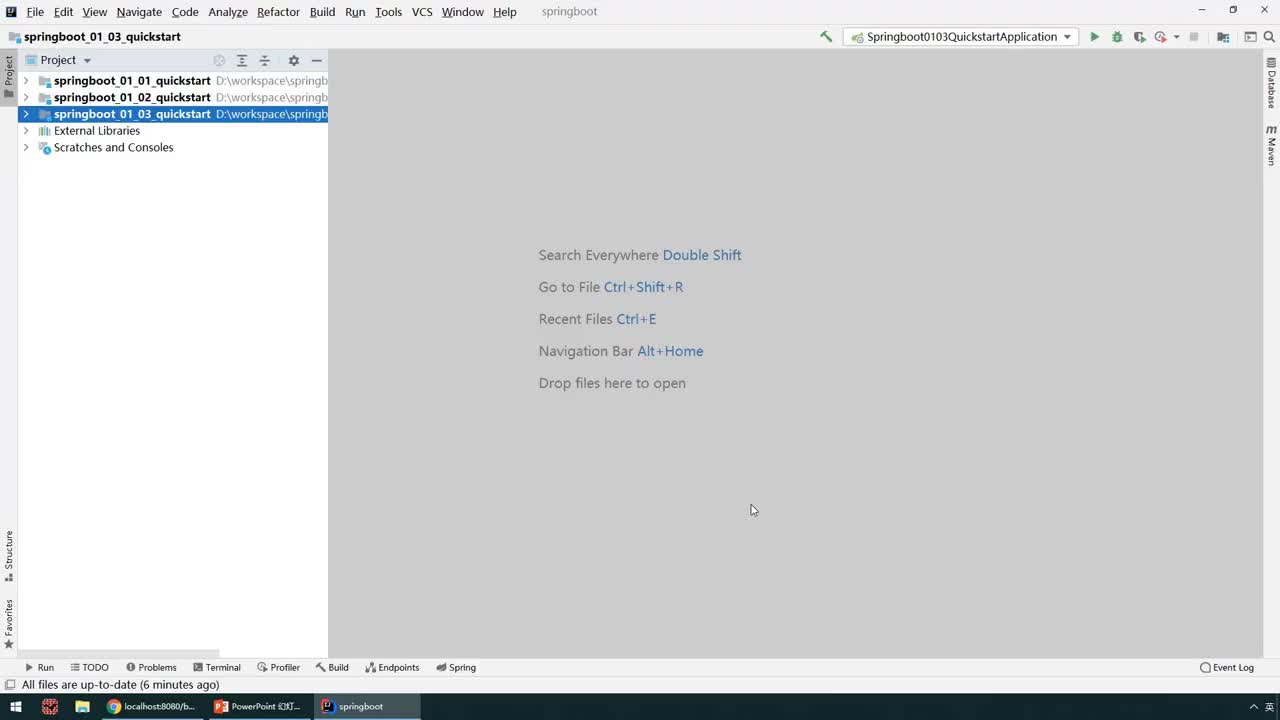This screenshot has width=1280, height=720.
Task: Open the bottom Build tool window
Action: click(332, 668)
